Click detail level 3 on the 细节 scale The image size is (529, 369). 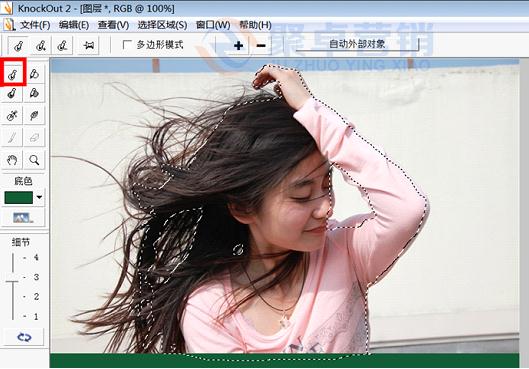36,278
